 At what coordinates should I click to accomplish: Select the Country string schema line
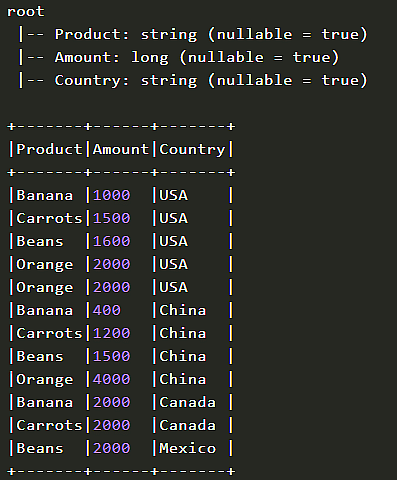click(x=193, y=81)
